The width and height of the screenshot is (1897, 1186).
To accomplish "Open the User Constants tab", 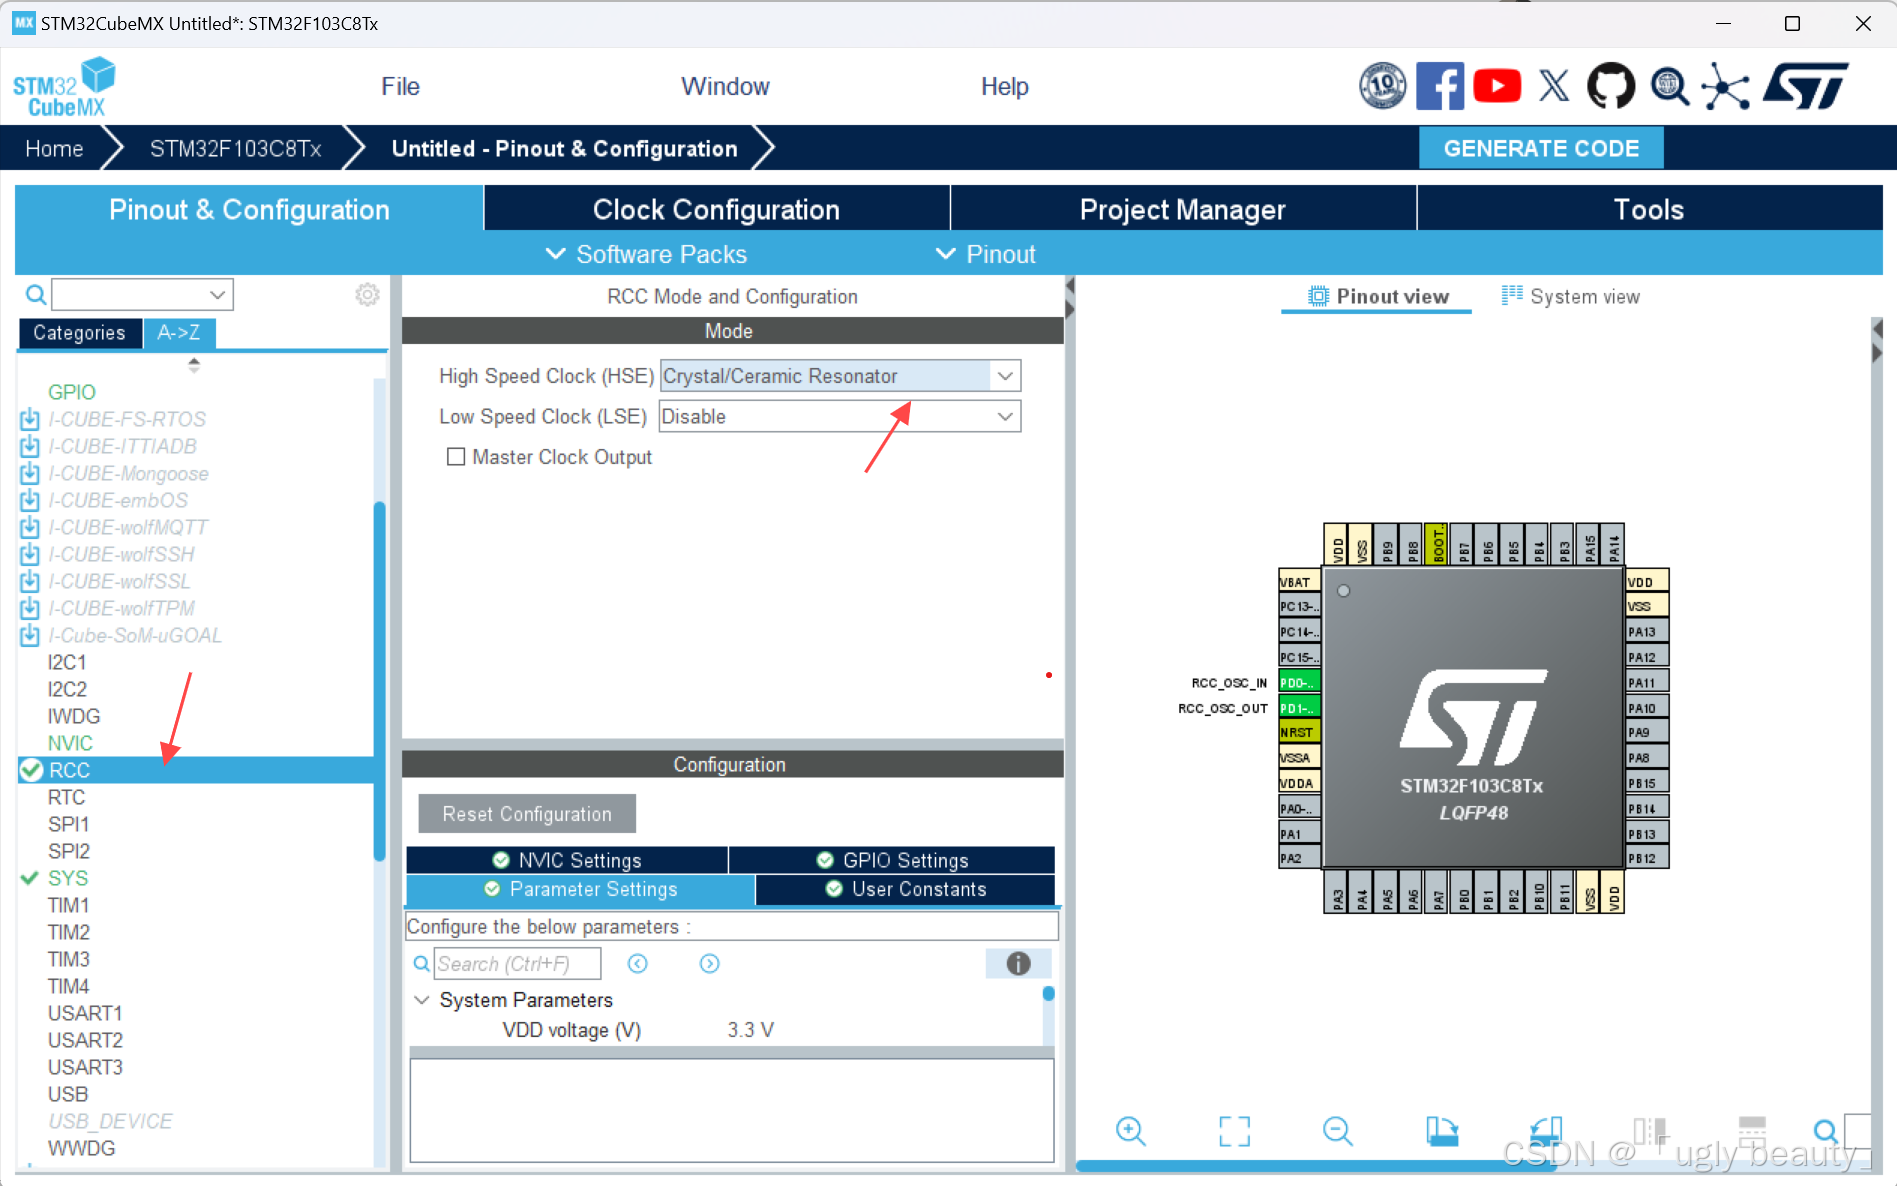I will (905, 889).
